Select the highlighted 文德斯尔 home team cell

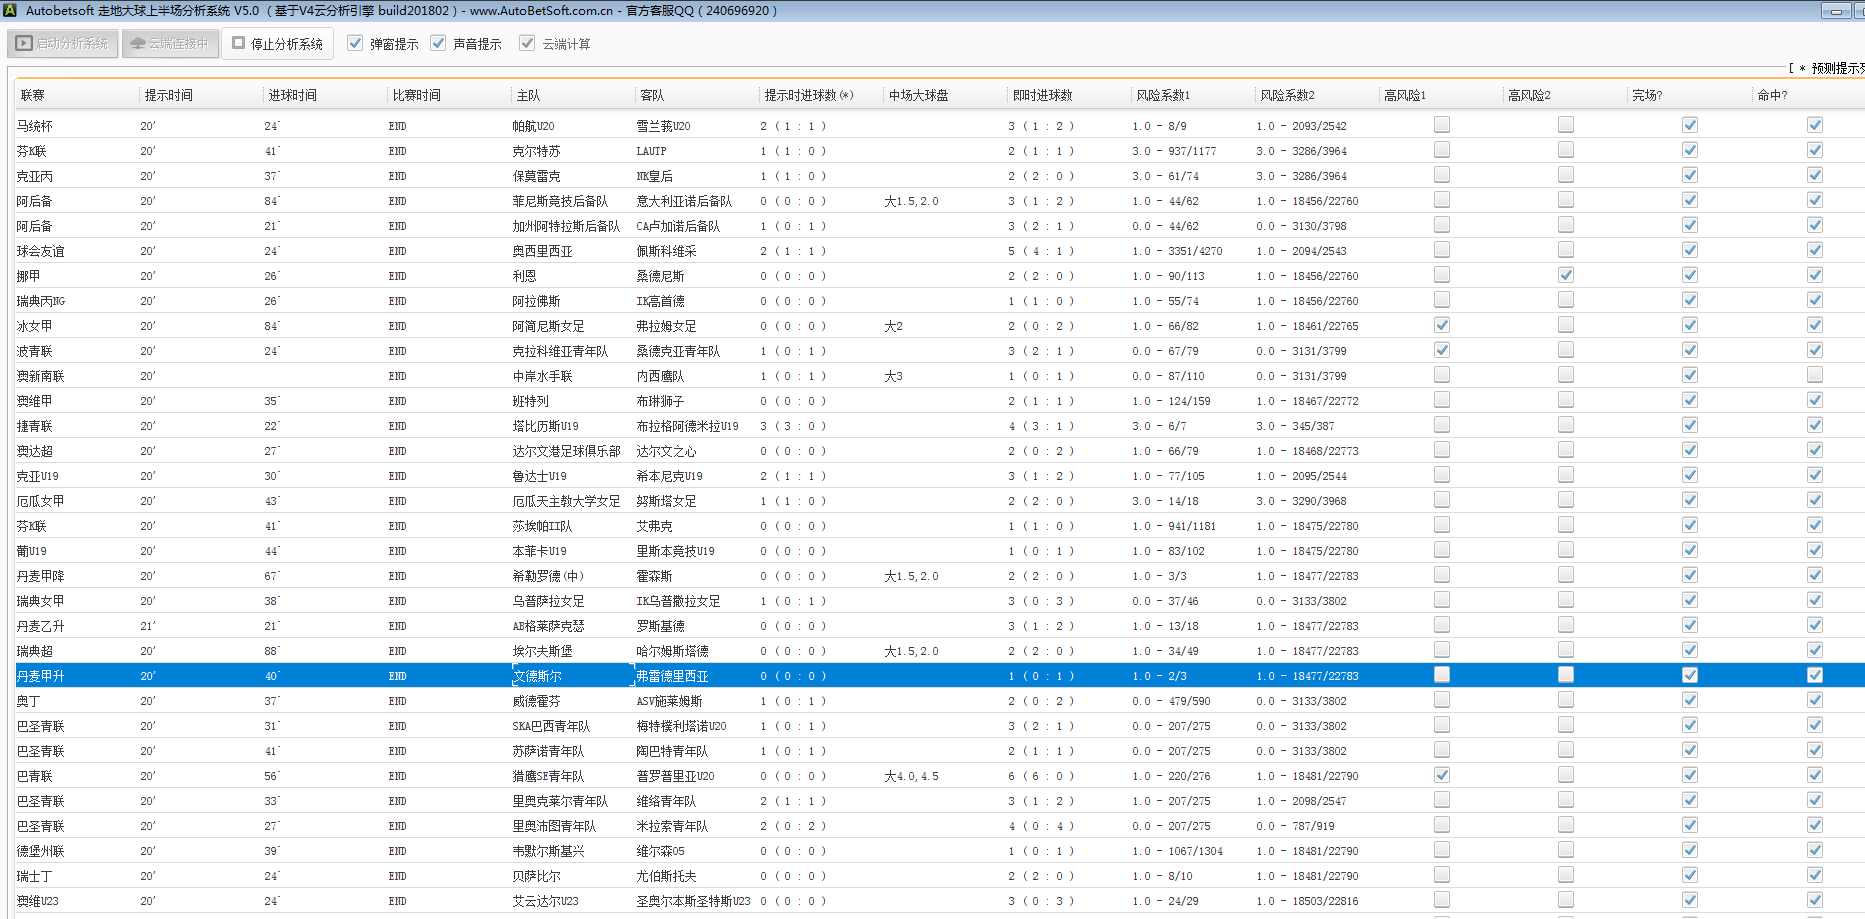[538, 676]
